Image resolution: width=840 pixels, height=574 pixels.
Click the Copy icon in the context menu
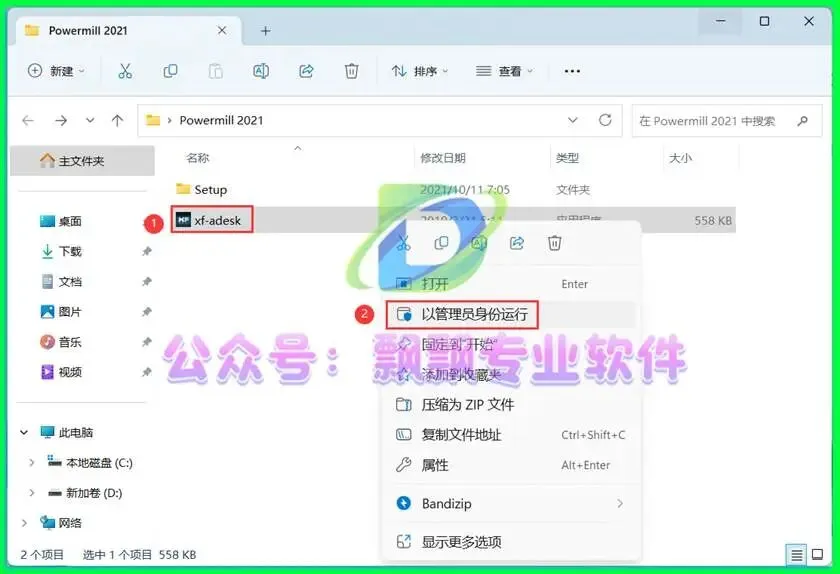pyautogui.click(x=441, y=243)
